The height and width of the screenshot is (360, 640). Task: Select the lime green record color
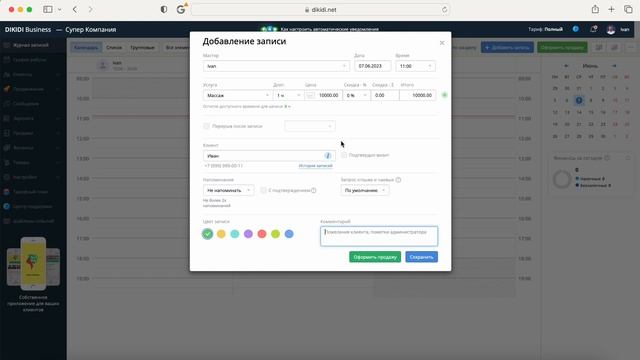(x=276, y=234)
